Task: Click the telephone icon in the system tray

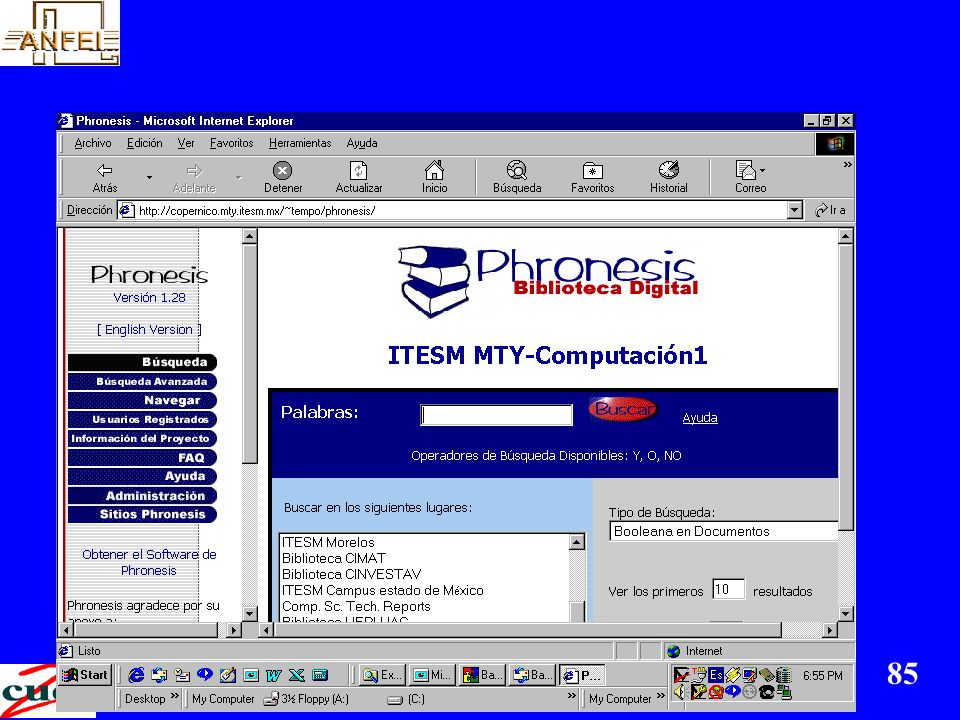Action: coord(766,692)
